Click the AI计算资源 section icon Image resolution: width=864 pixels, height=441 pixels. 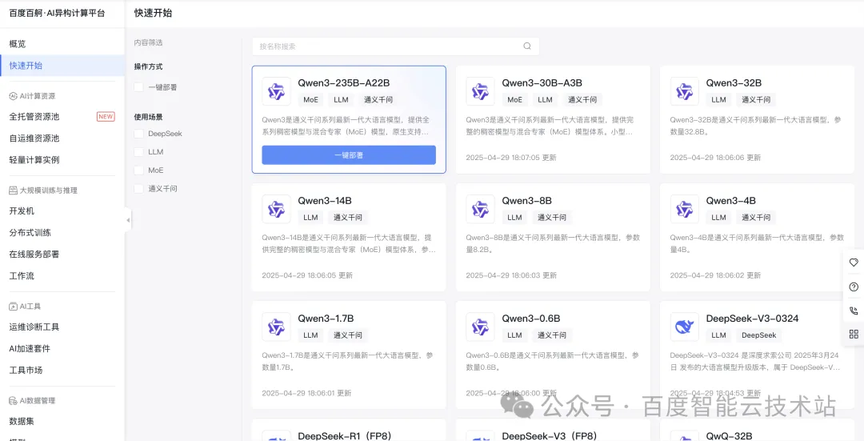(13, 96)
